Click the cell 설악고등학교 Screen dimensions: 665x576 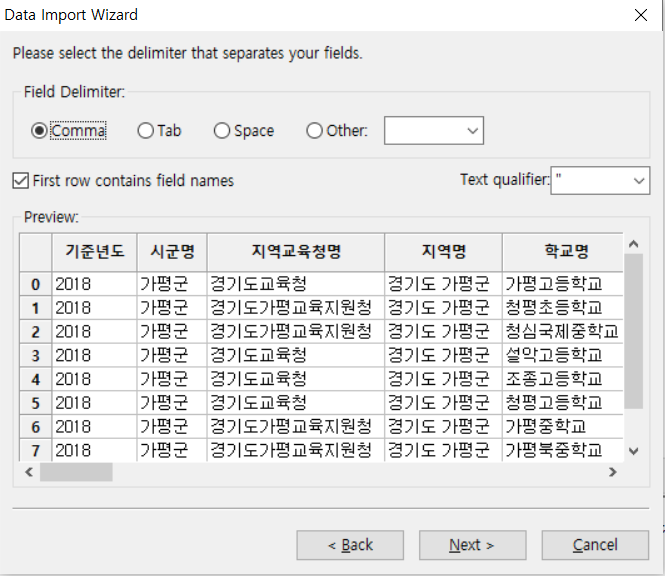(563, 355)
